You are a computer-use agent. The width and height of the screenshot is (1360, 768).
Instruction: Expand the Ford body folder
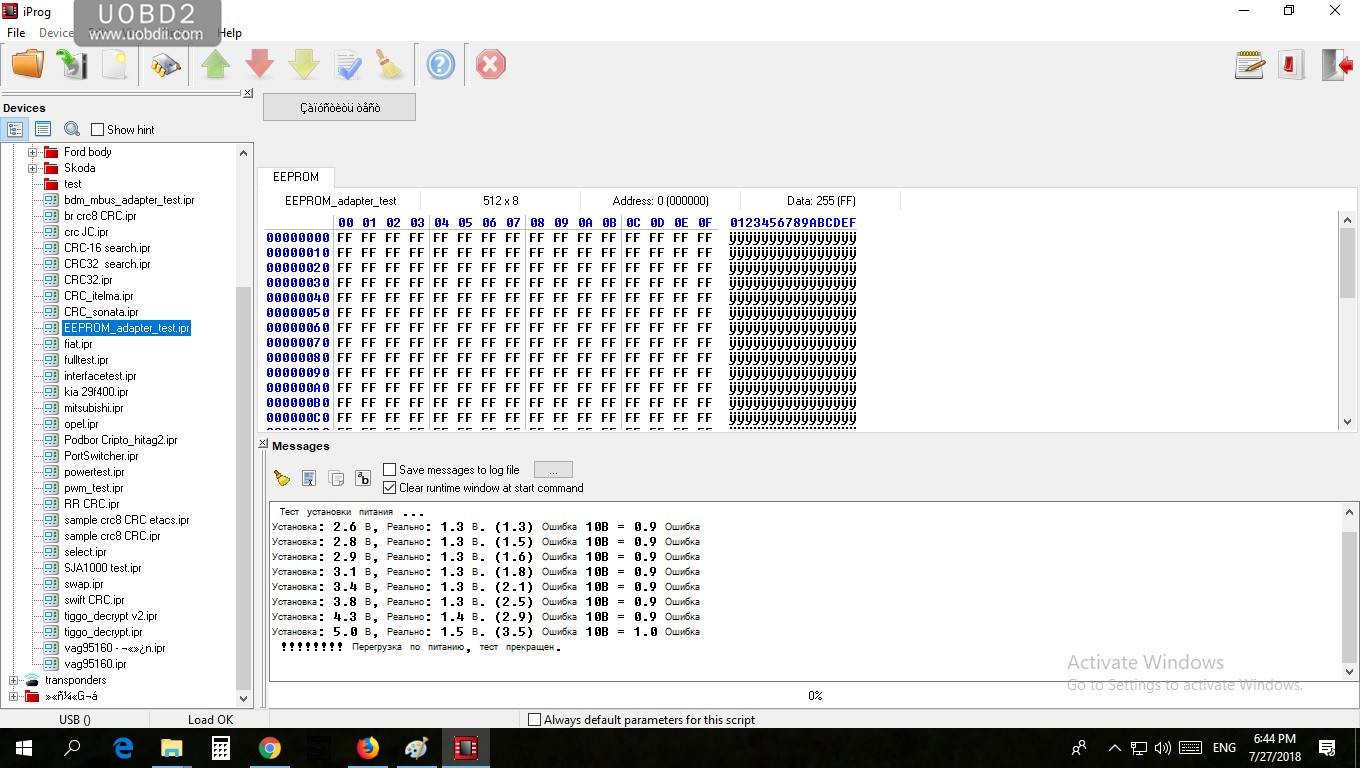(32, 152)
